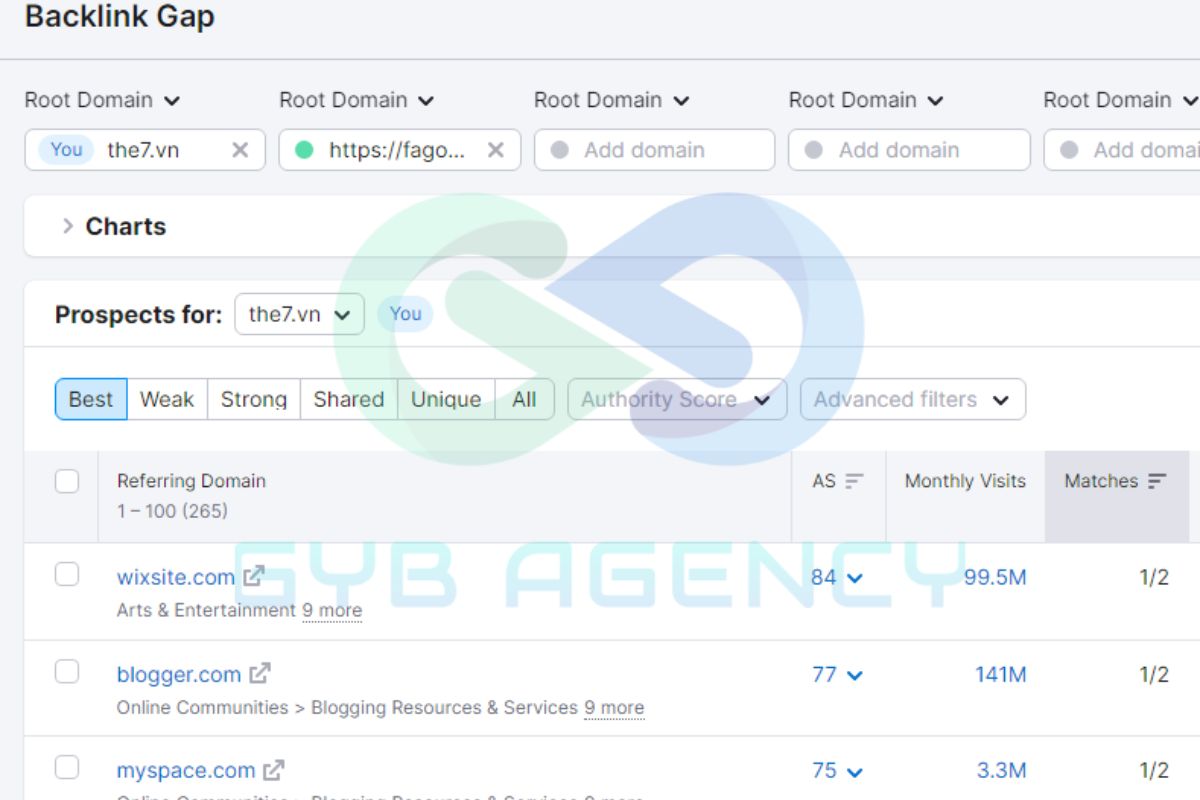Open the Authority Score filter dropdown
Screen dimensions: 1200x800
point(677,399)
